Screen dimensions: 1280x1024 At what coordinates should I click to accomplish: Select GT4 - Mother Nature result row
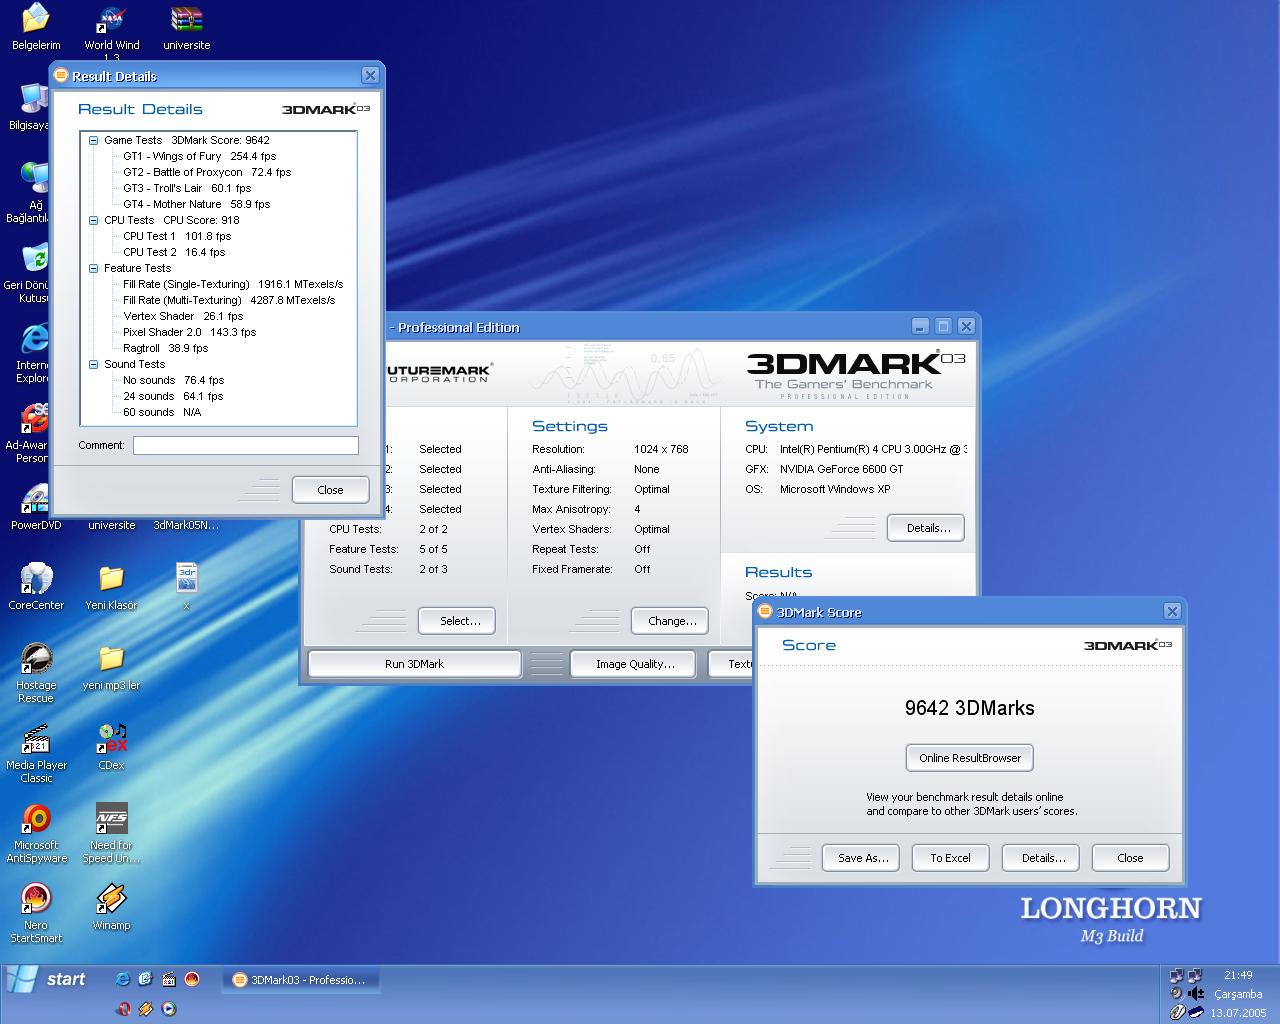point(196,204)
